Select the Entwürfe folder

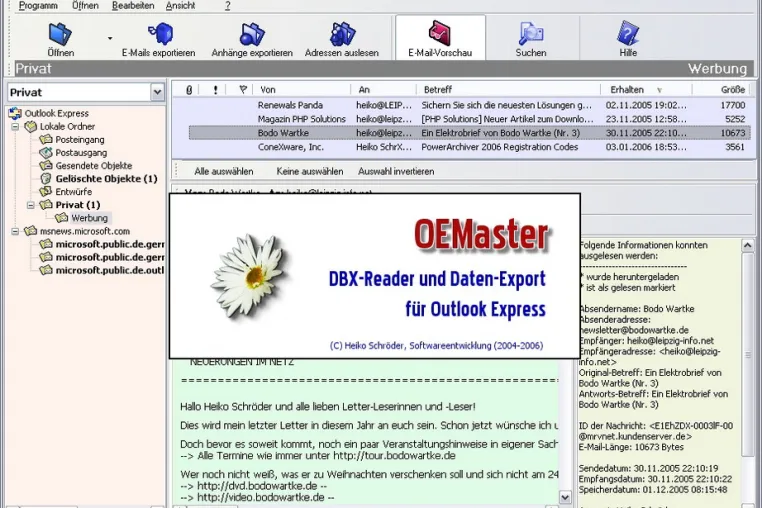coord(73,192)
